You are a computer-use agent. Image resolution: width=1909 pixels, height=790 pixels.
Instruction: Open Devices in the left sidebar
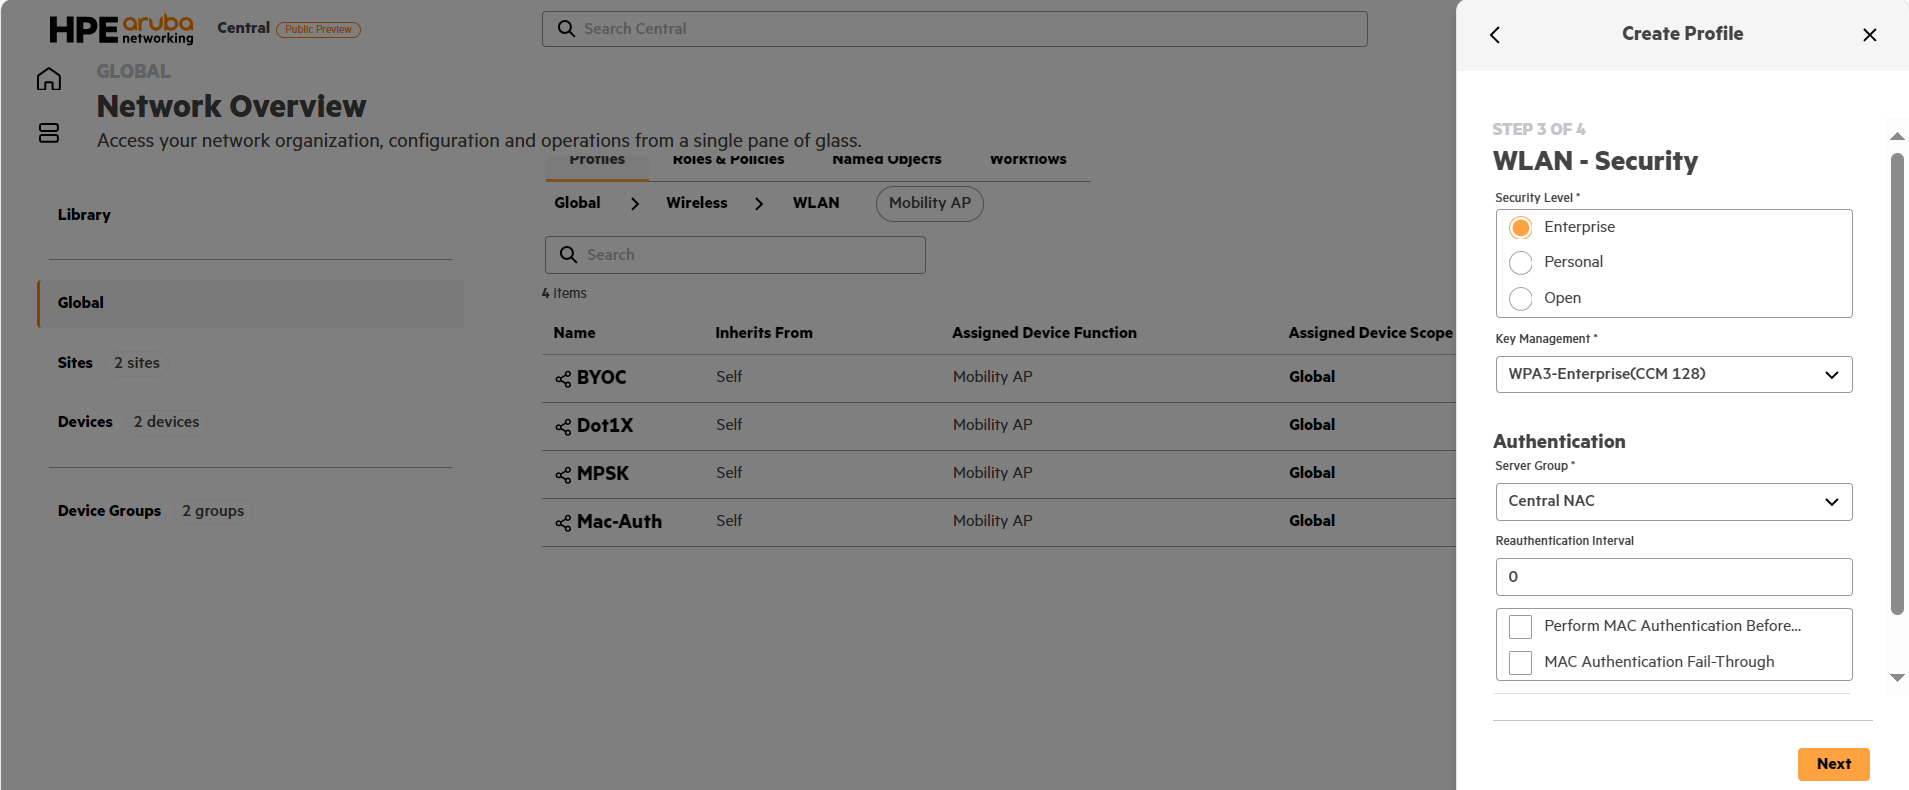click(85, 422)
